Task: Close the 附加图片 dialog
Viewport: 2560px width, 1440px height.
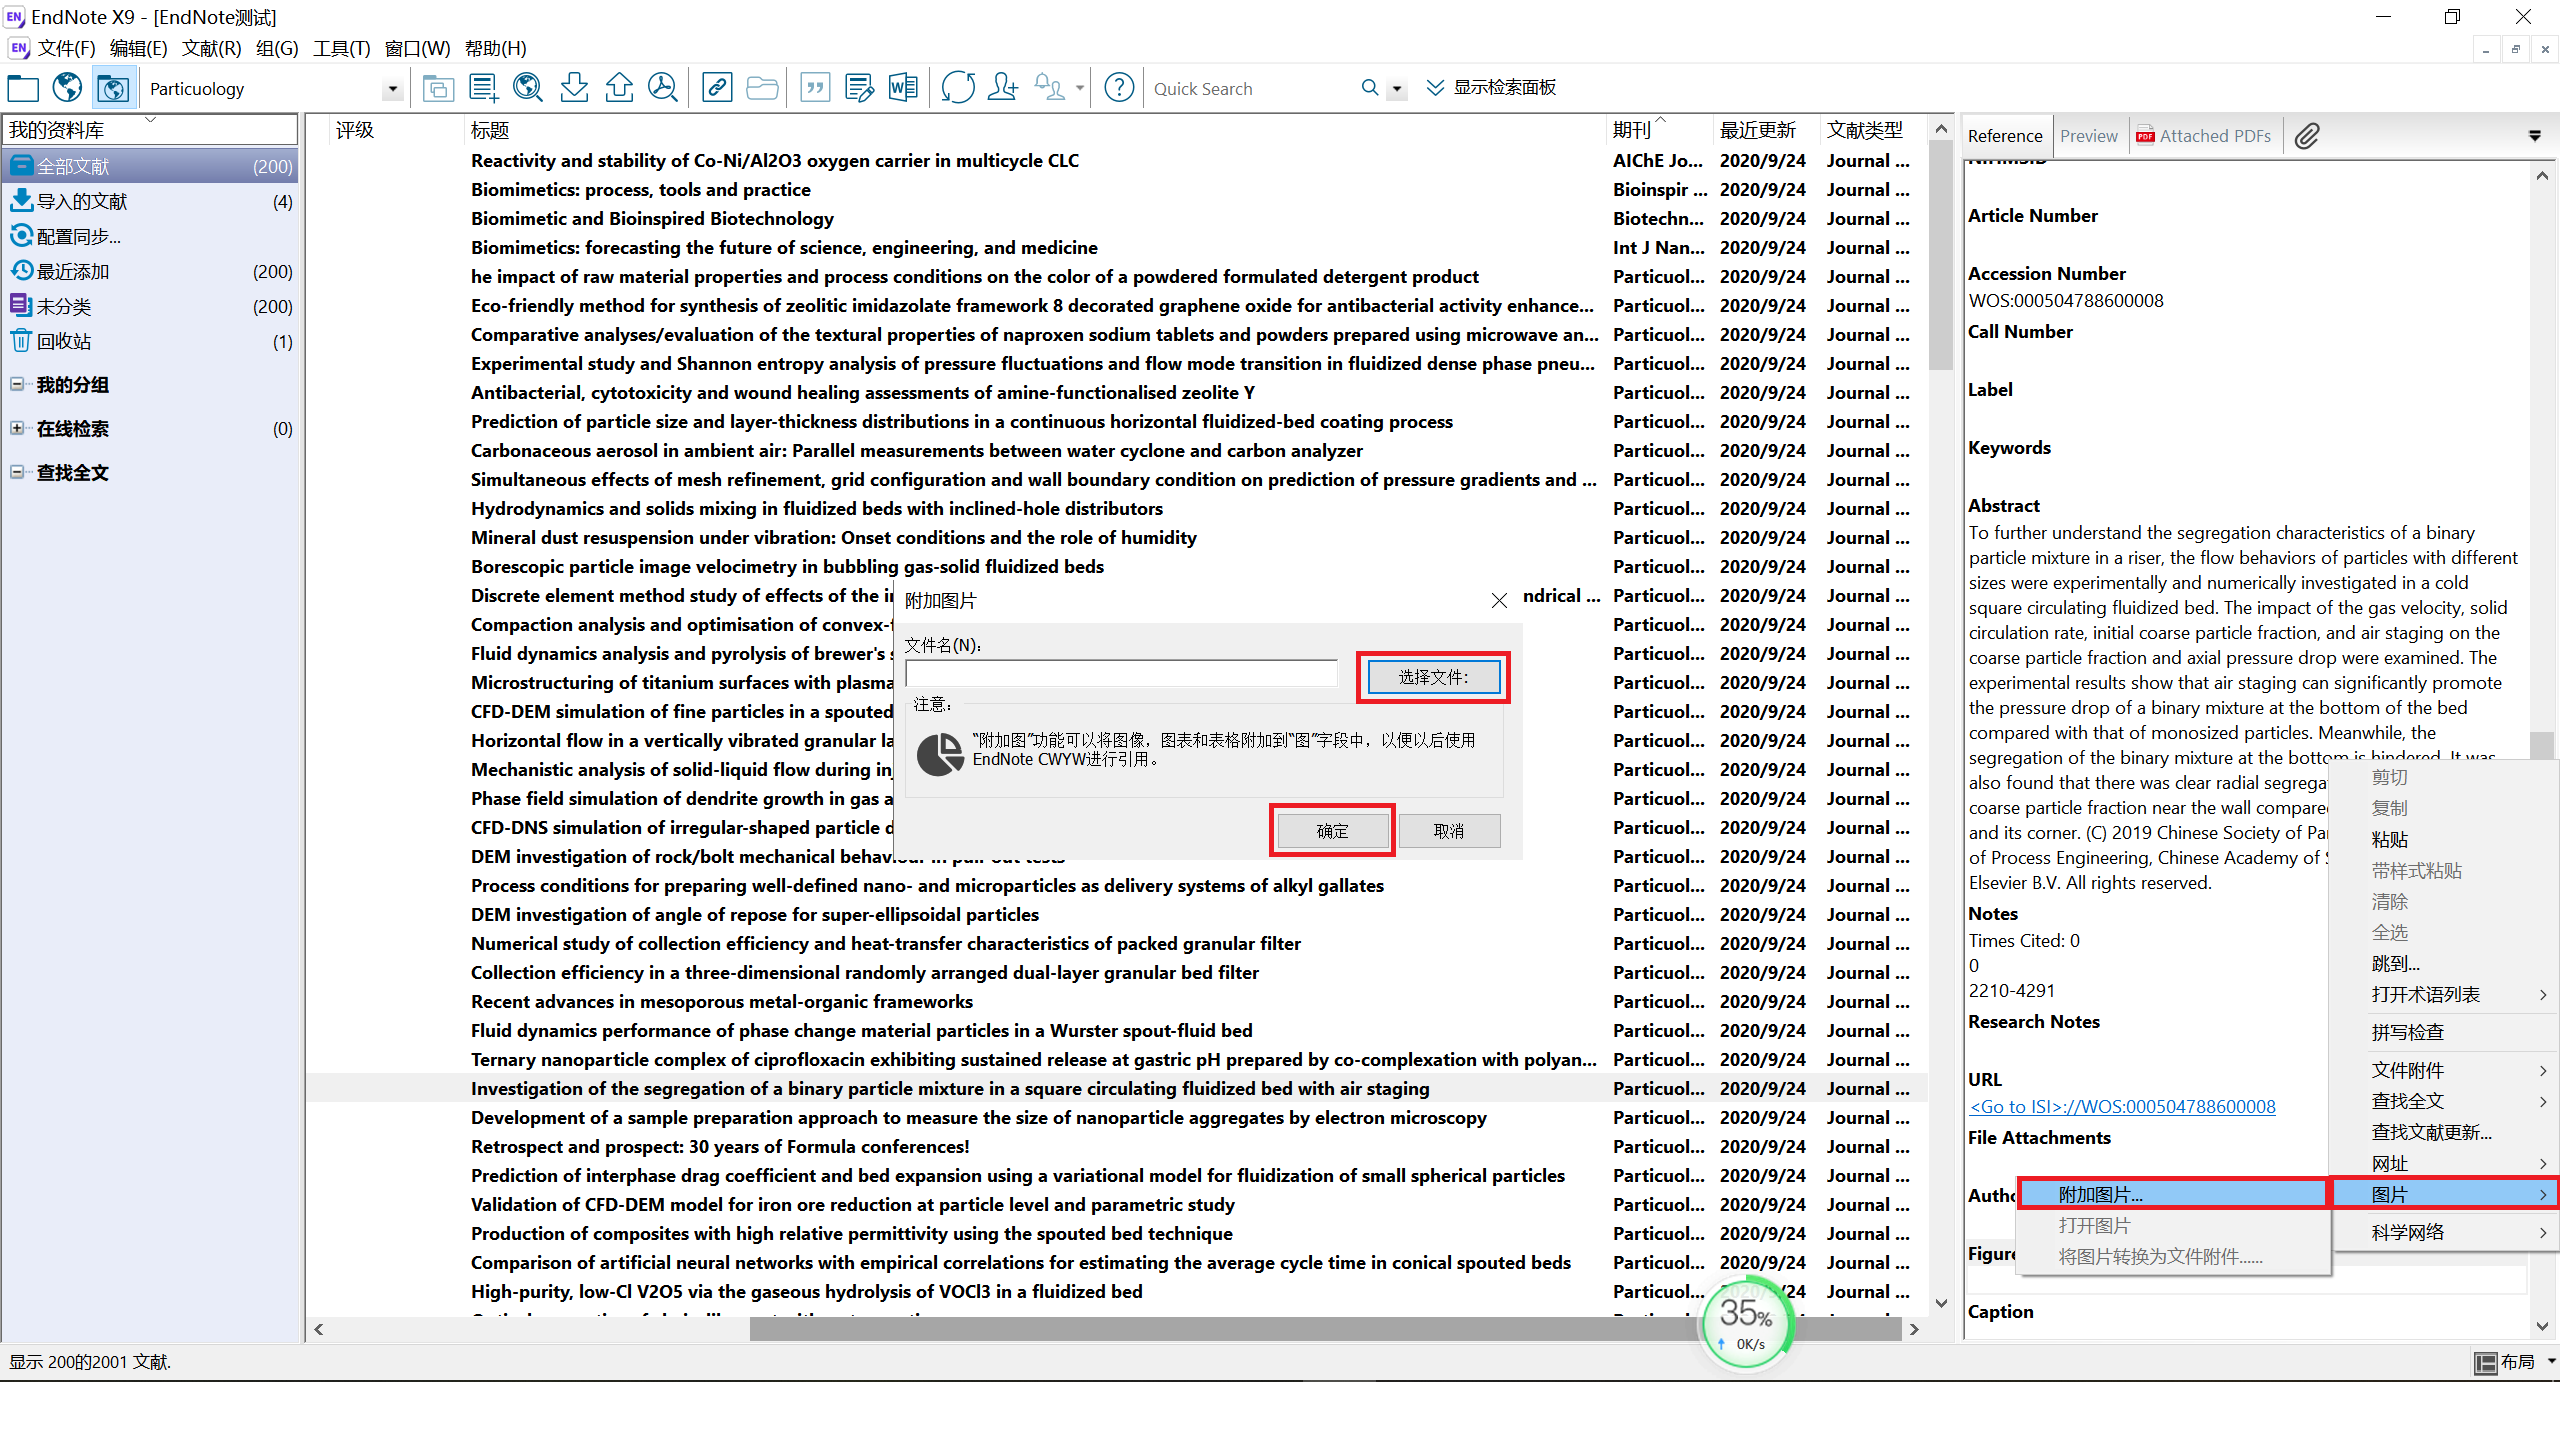Action: 1499,600
